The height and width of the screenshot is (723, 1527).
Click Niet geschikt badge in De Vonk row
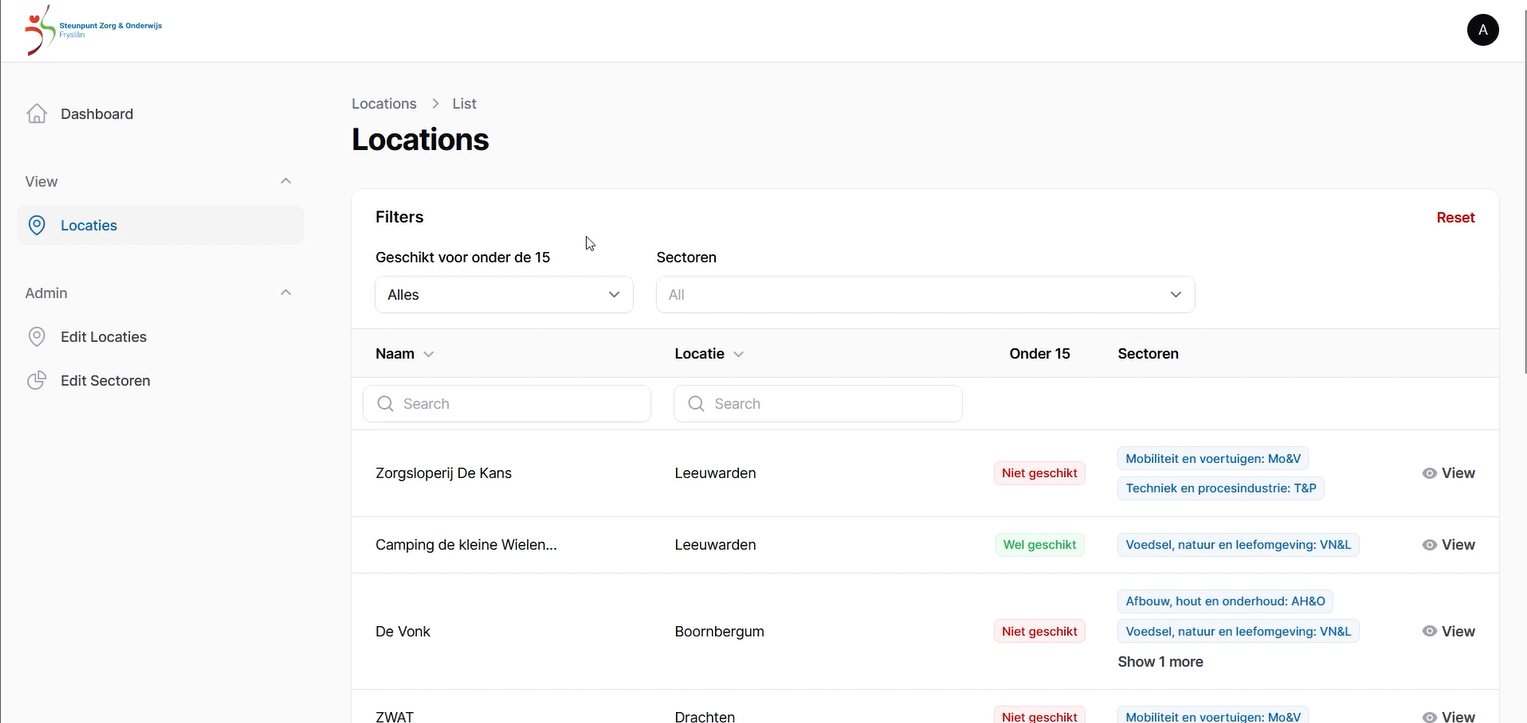coord(1039,631)
